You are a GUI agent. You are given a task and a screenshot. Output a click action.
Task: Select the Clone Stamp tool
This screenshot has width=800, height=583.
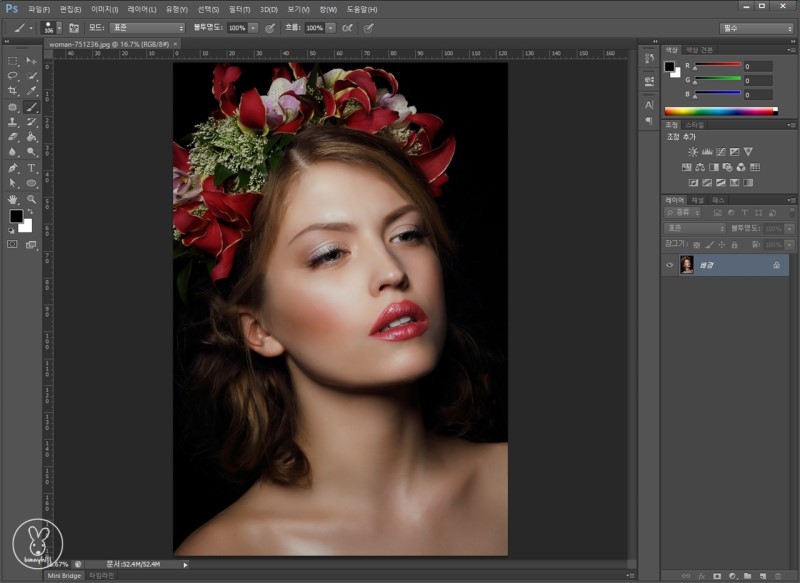(x=13, y=122)
